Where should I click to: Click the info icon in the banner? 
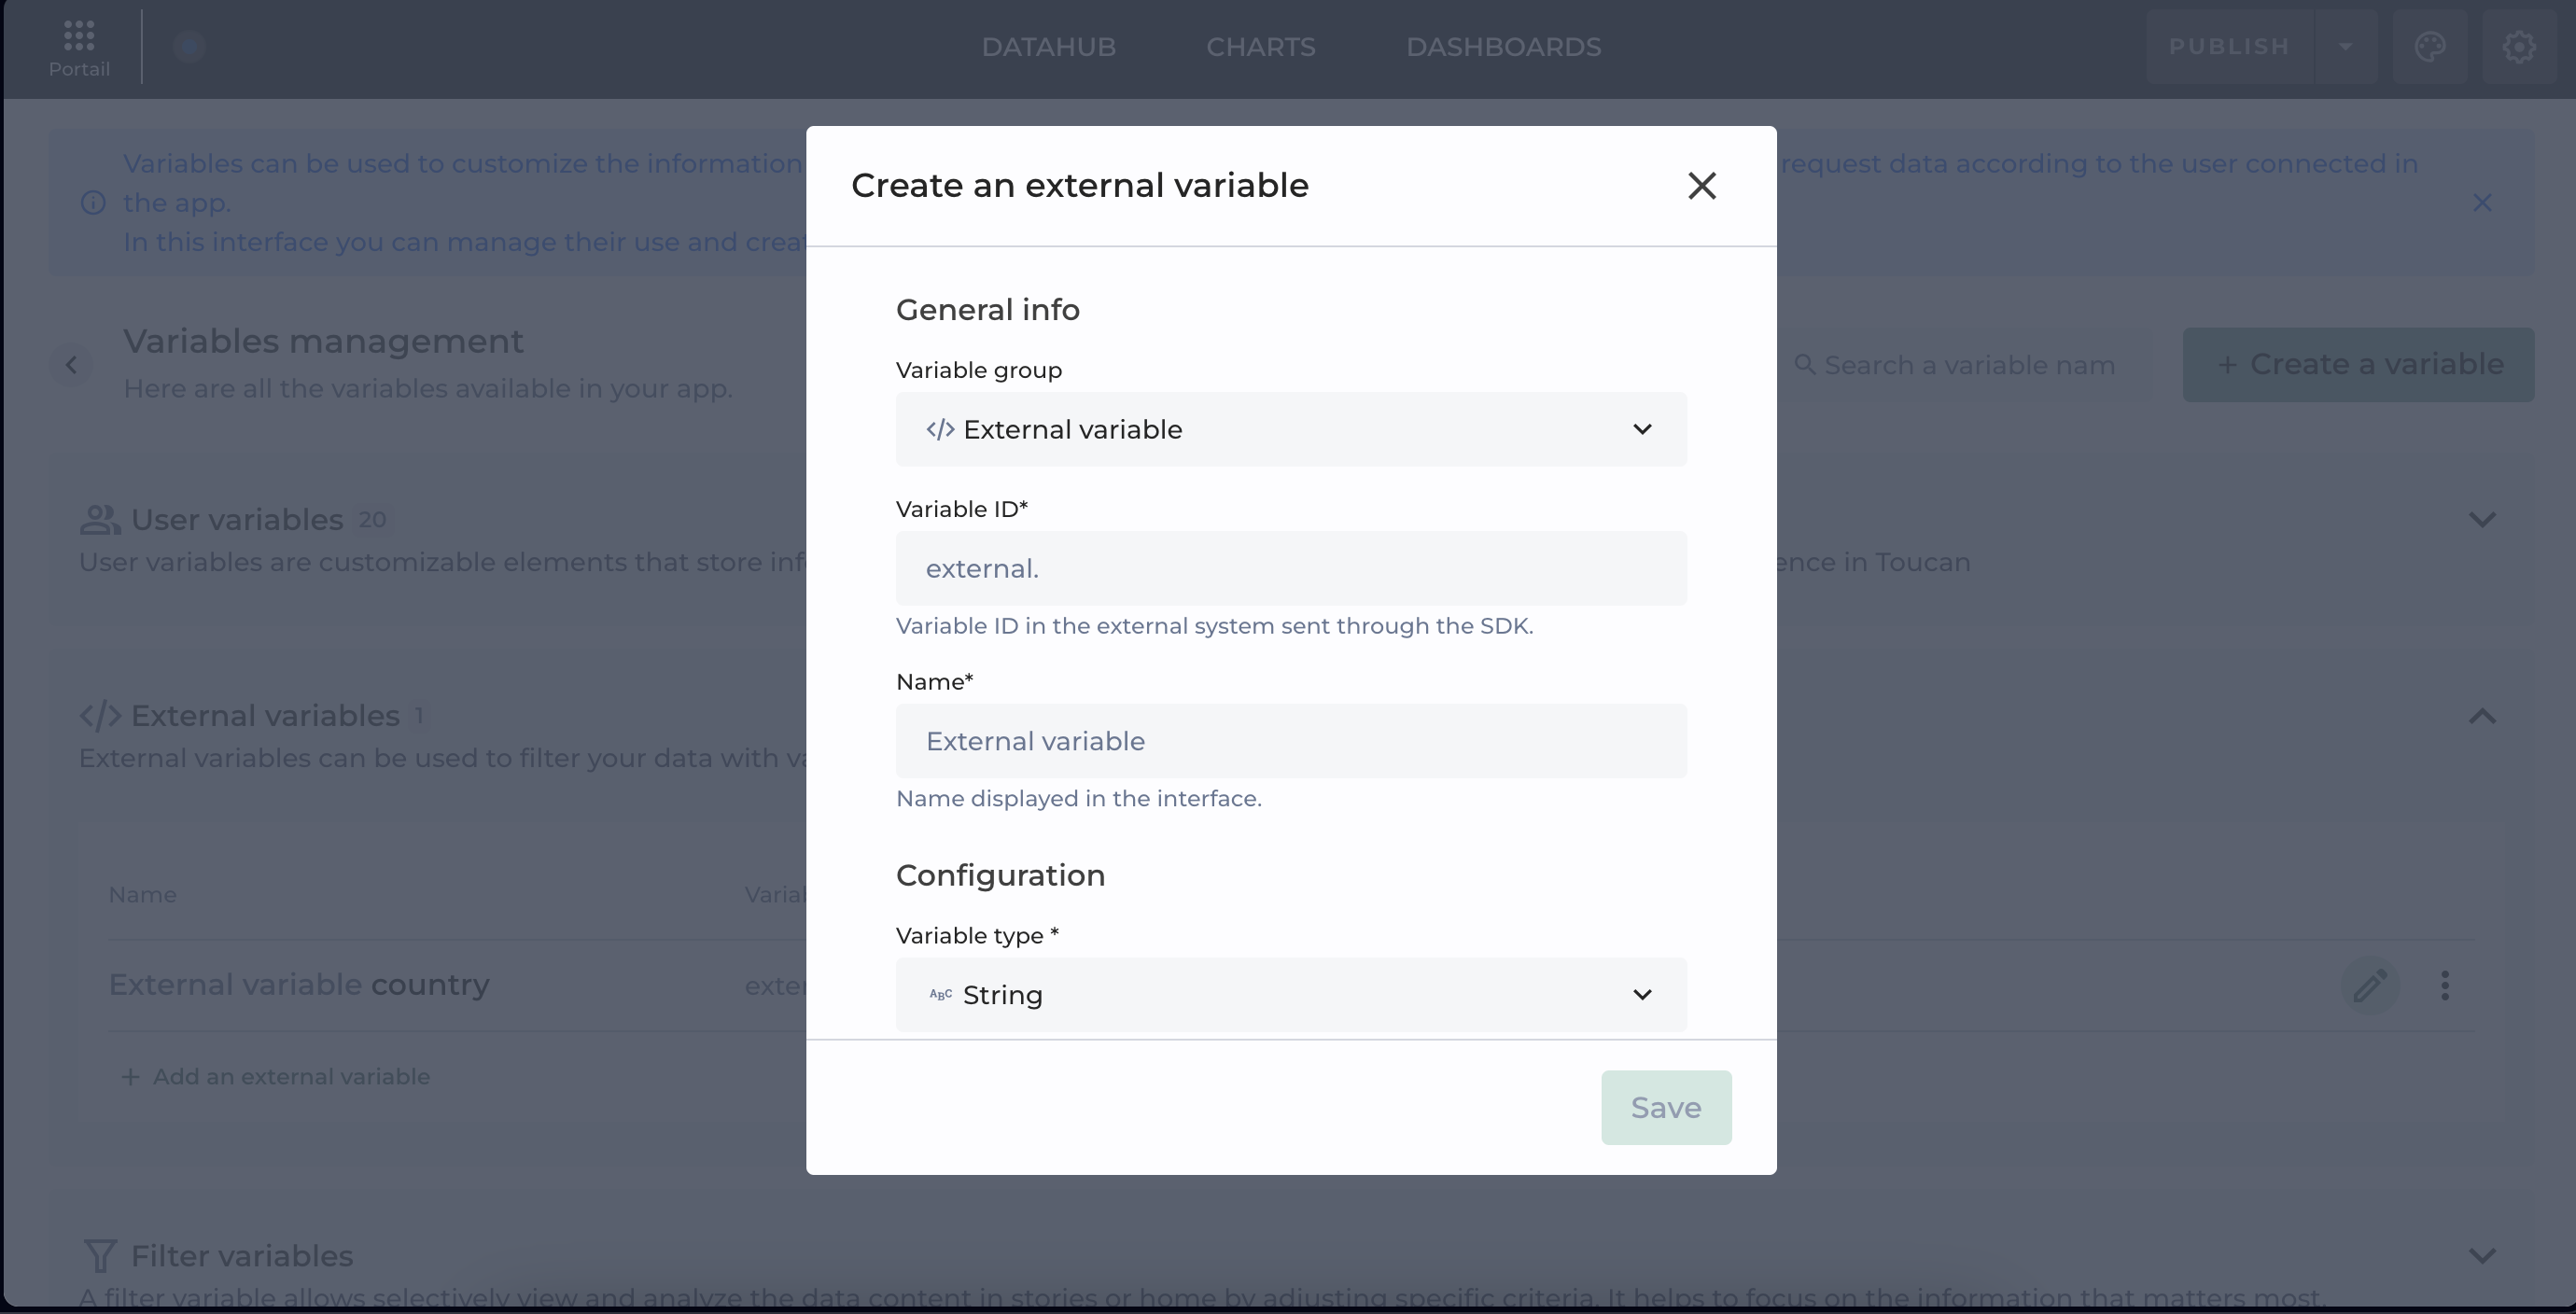coord(93,203)
